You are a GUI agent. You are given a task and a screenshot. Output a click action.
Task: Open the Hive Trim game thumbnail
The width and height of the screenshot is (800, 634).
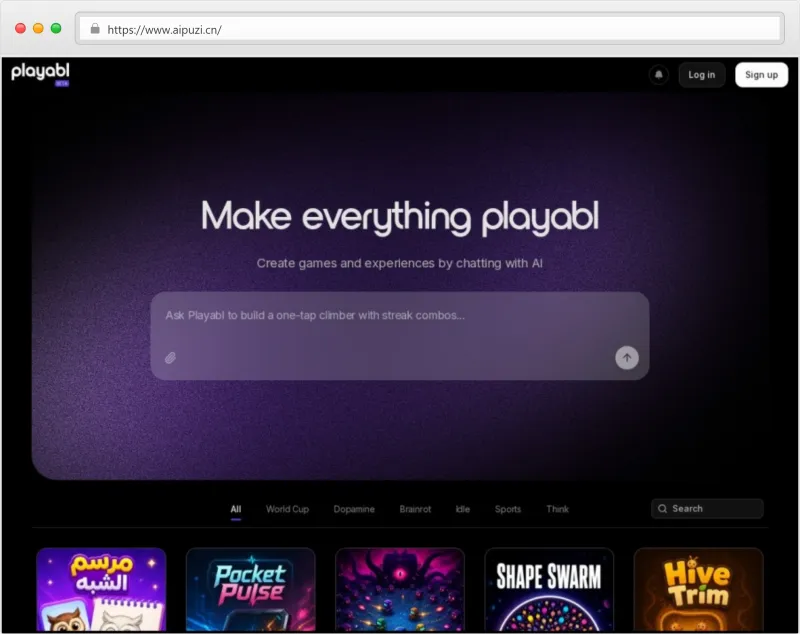click(698, 590)
